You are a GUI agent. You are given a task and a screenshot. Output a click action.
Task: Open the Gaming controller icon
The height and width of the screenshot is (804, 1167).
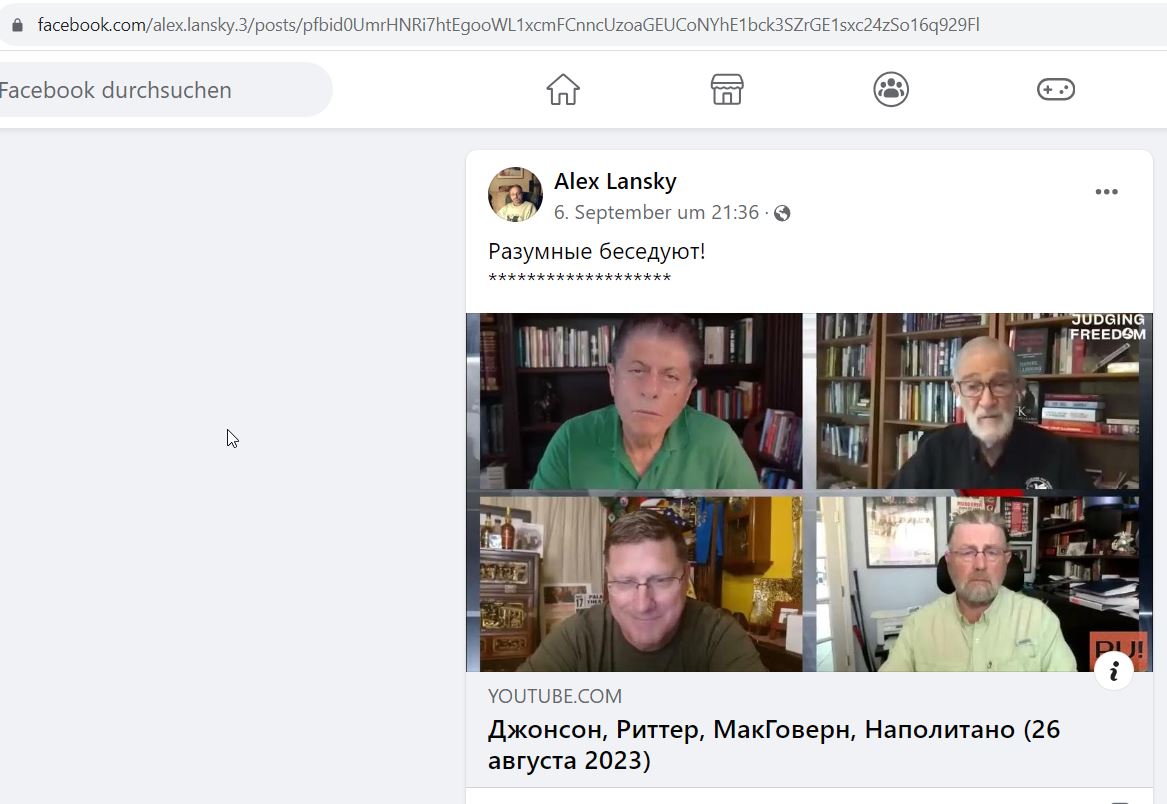click(x=1055, y=89)
